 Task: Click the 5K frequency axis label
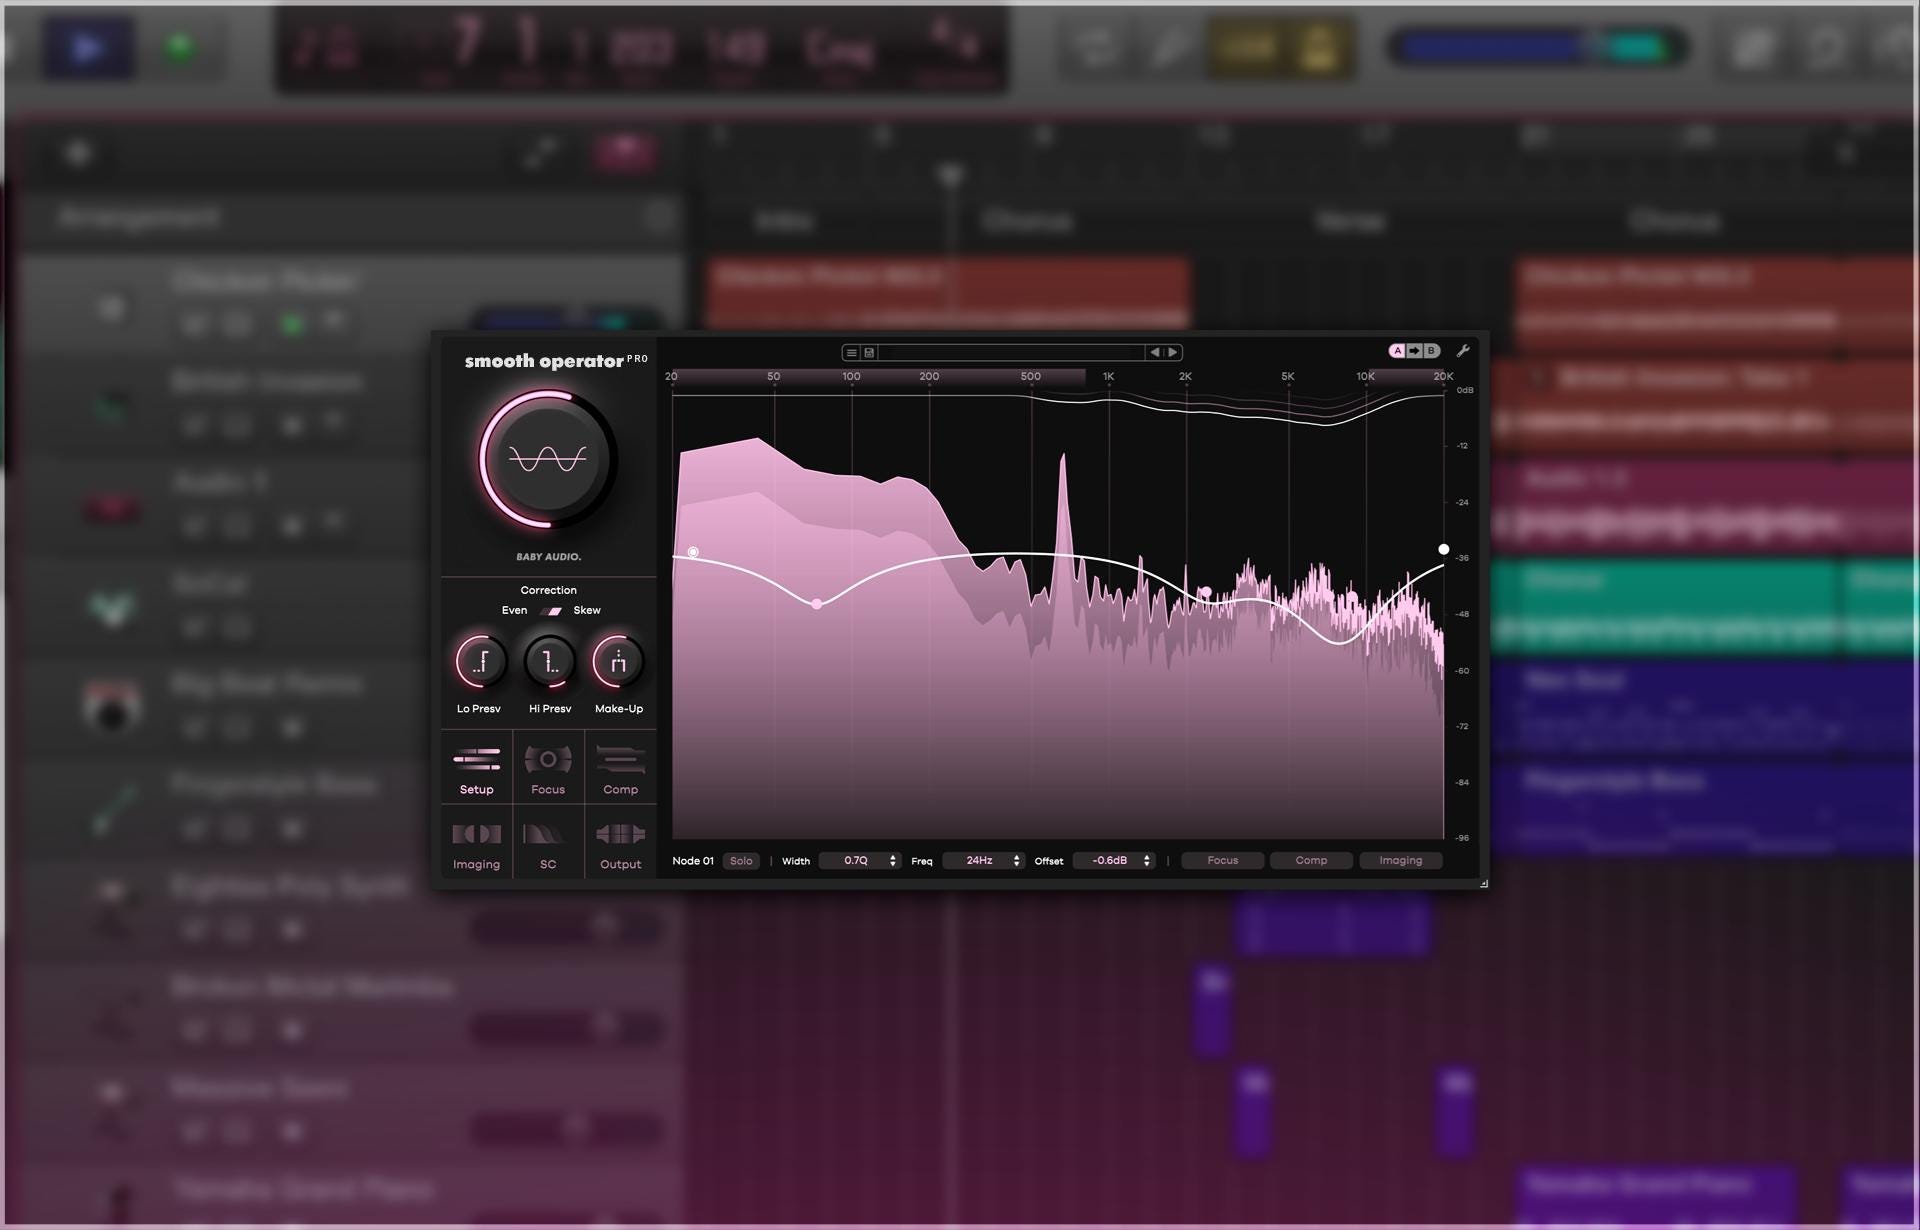(x=1288, y=377)
